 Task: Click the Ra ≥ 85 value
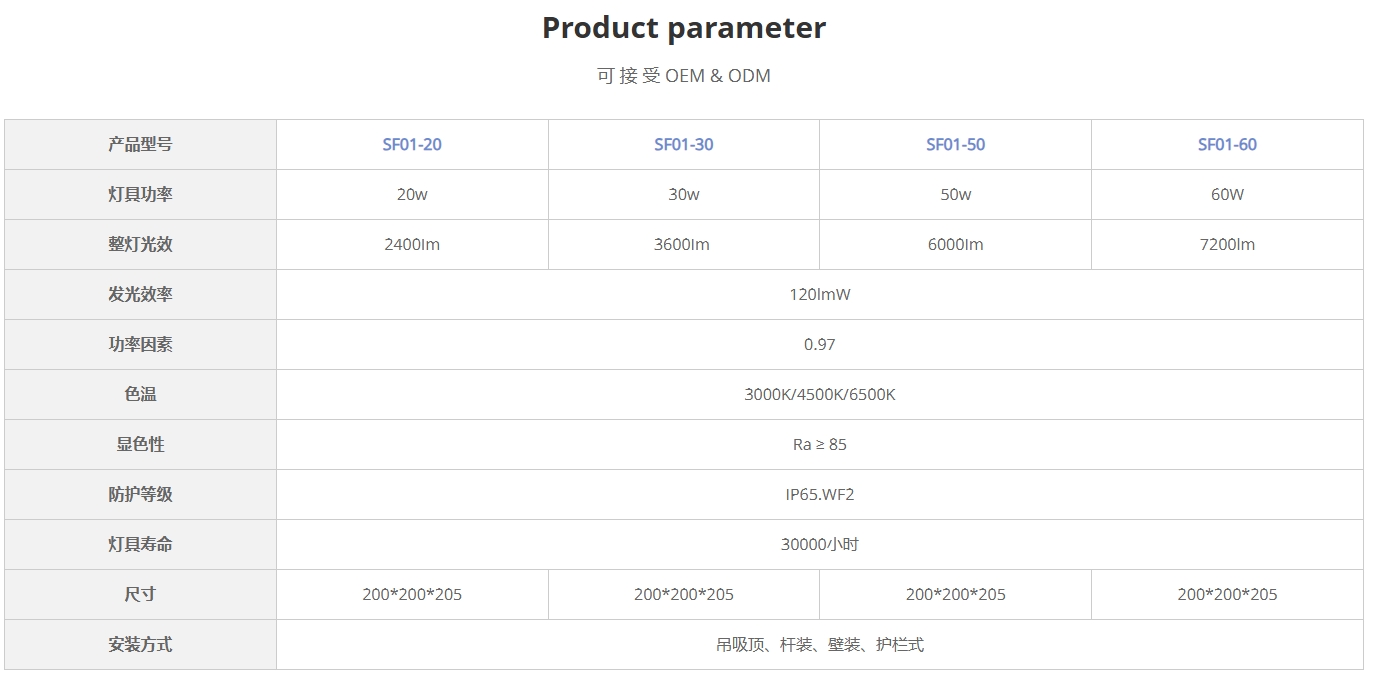tap(819, 444)
